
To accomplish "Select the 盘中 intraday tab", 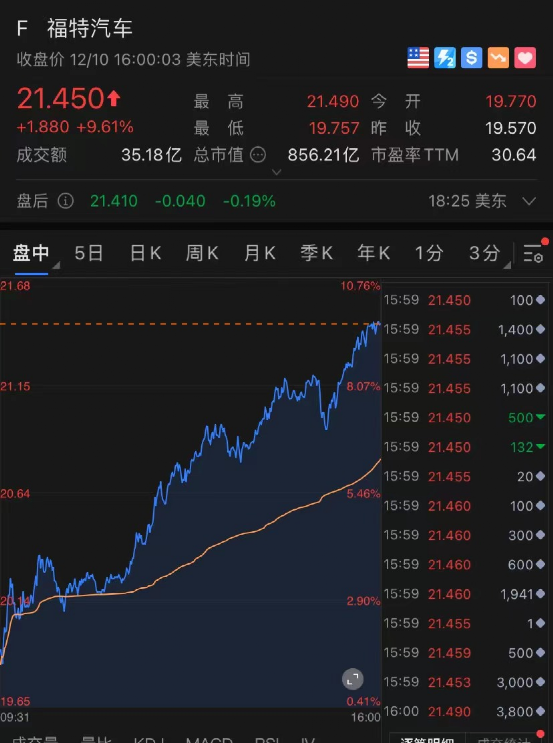I will [x=31, y=254].
